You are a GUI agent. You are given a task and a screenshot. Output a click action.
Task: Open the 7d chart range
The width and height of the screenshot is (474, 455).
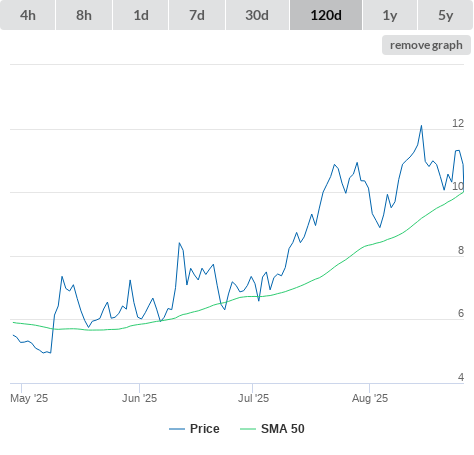coord(197,15)
